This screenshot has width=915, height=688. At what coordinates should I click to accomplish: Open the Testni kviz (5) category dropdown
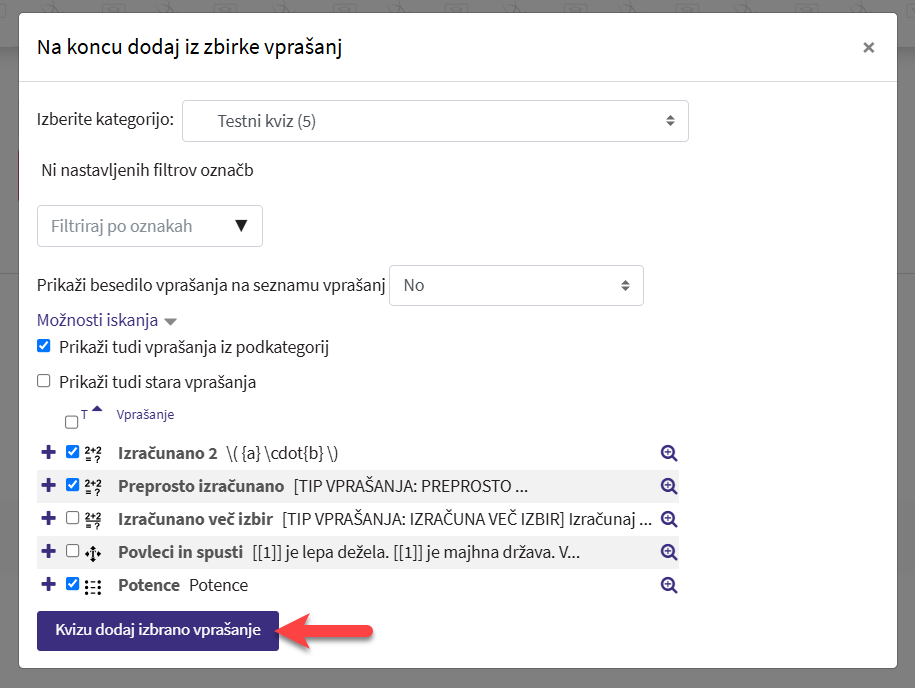[435, 121]
